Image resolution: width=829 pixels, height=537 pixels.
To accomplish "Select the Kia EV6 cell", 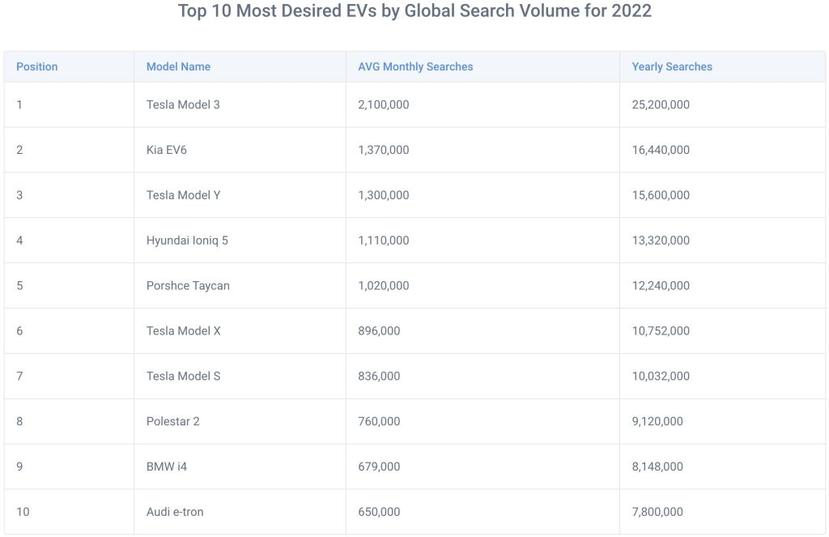I will [x=166, y=150].
